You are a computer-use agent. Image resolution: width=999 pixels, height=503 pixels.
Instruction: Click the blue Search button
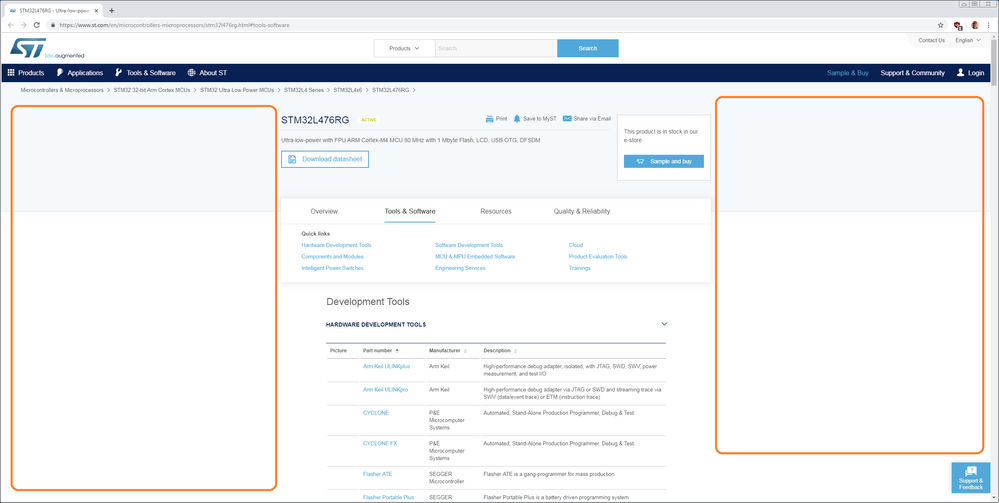coord(587,48)
